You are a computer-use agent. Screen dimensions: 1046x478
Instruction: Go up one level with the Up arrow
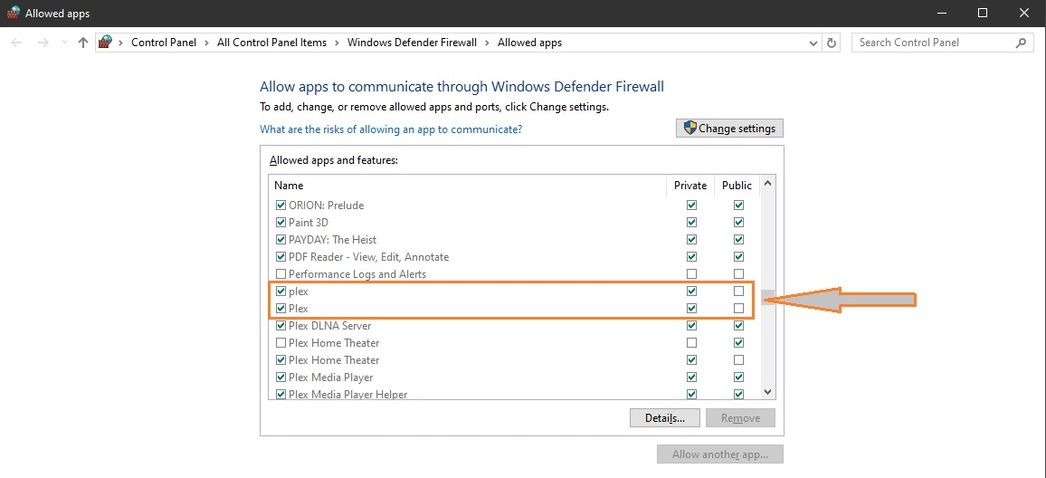83,43
